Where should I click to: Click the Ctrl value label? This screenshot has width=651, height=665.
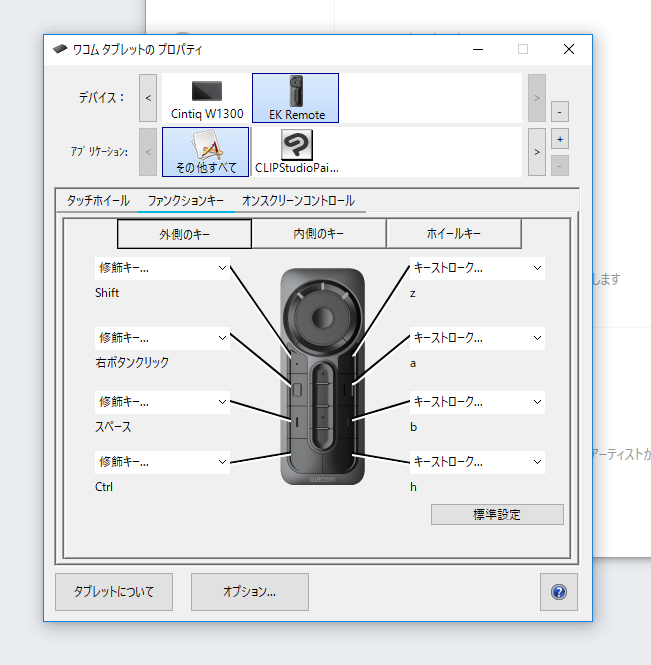(x=104, y=486)
